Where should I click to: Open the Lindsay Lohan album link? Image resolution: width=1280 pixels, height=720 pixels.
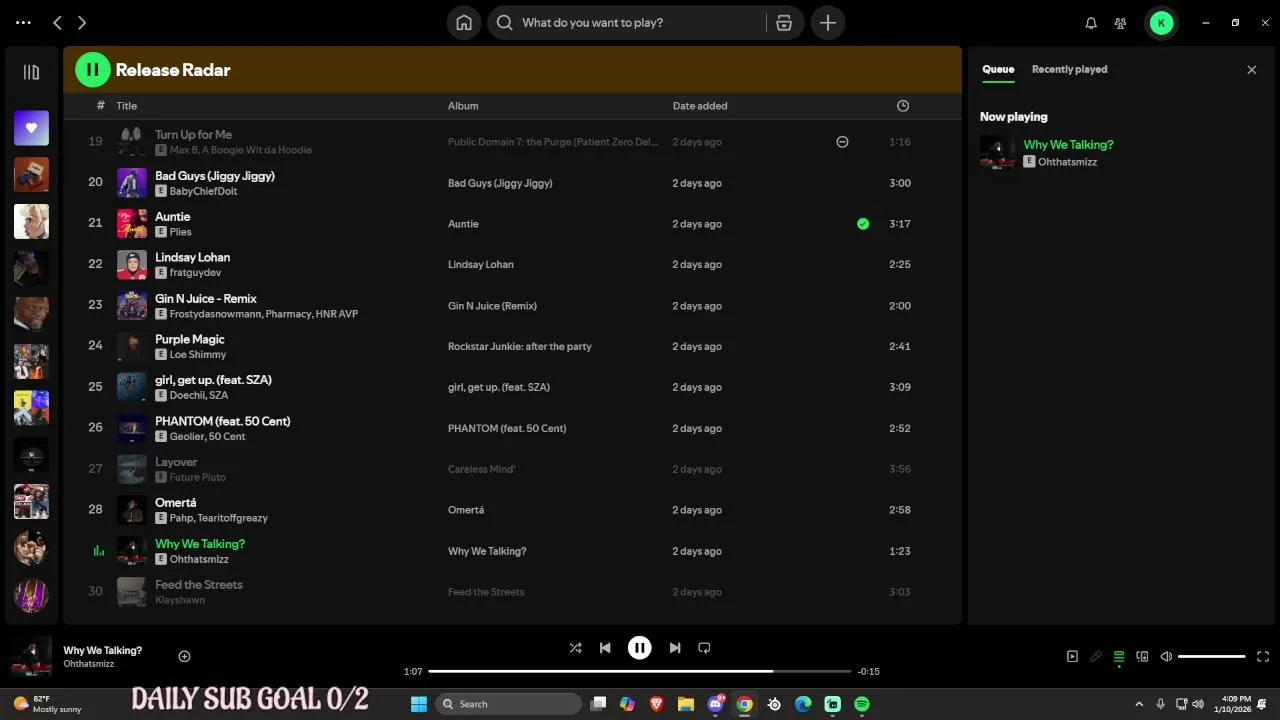coord(480,264)
